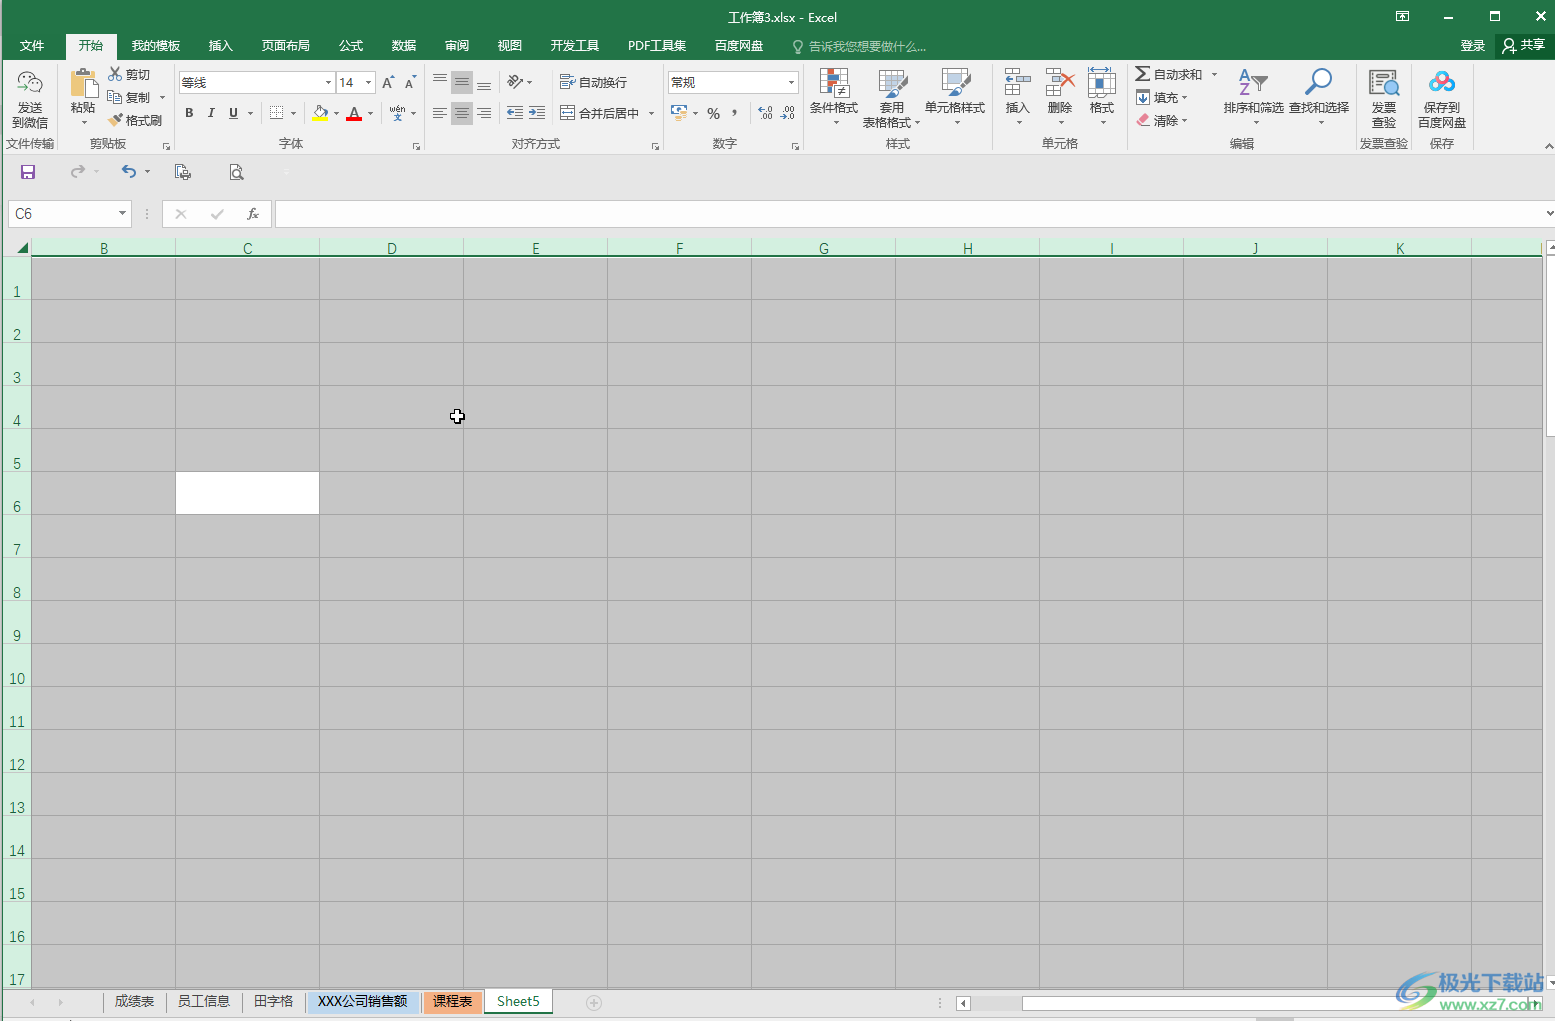Apply comma thousands separator style

(x=734, y=113)
